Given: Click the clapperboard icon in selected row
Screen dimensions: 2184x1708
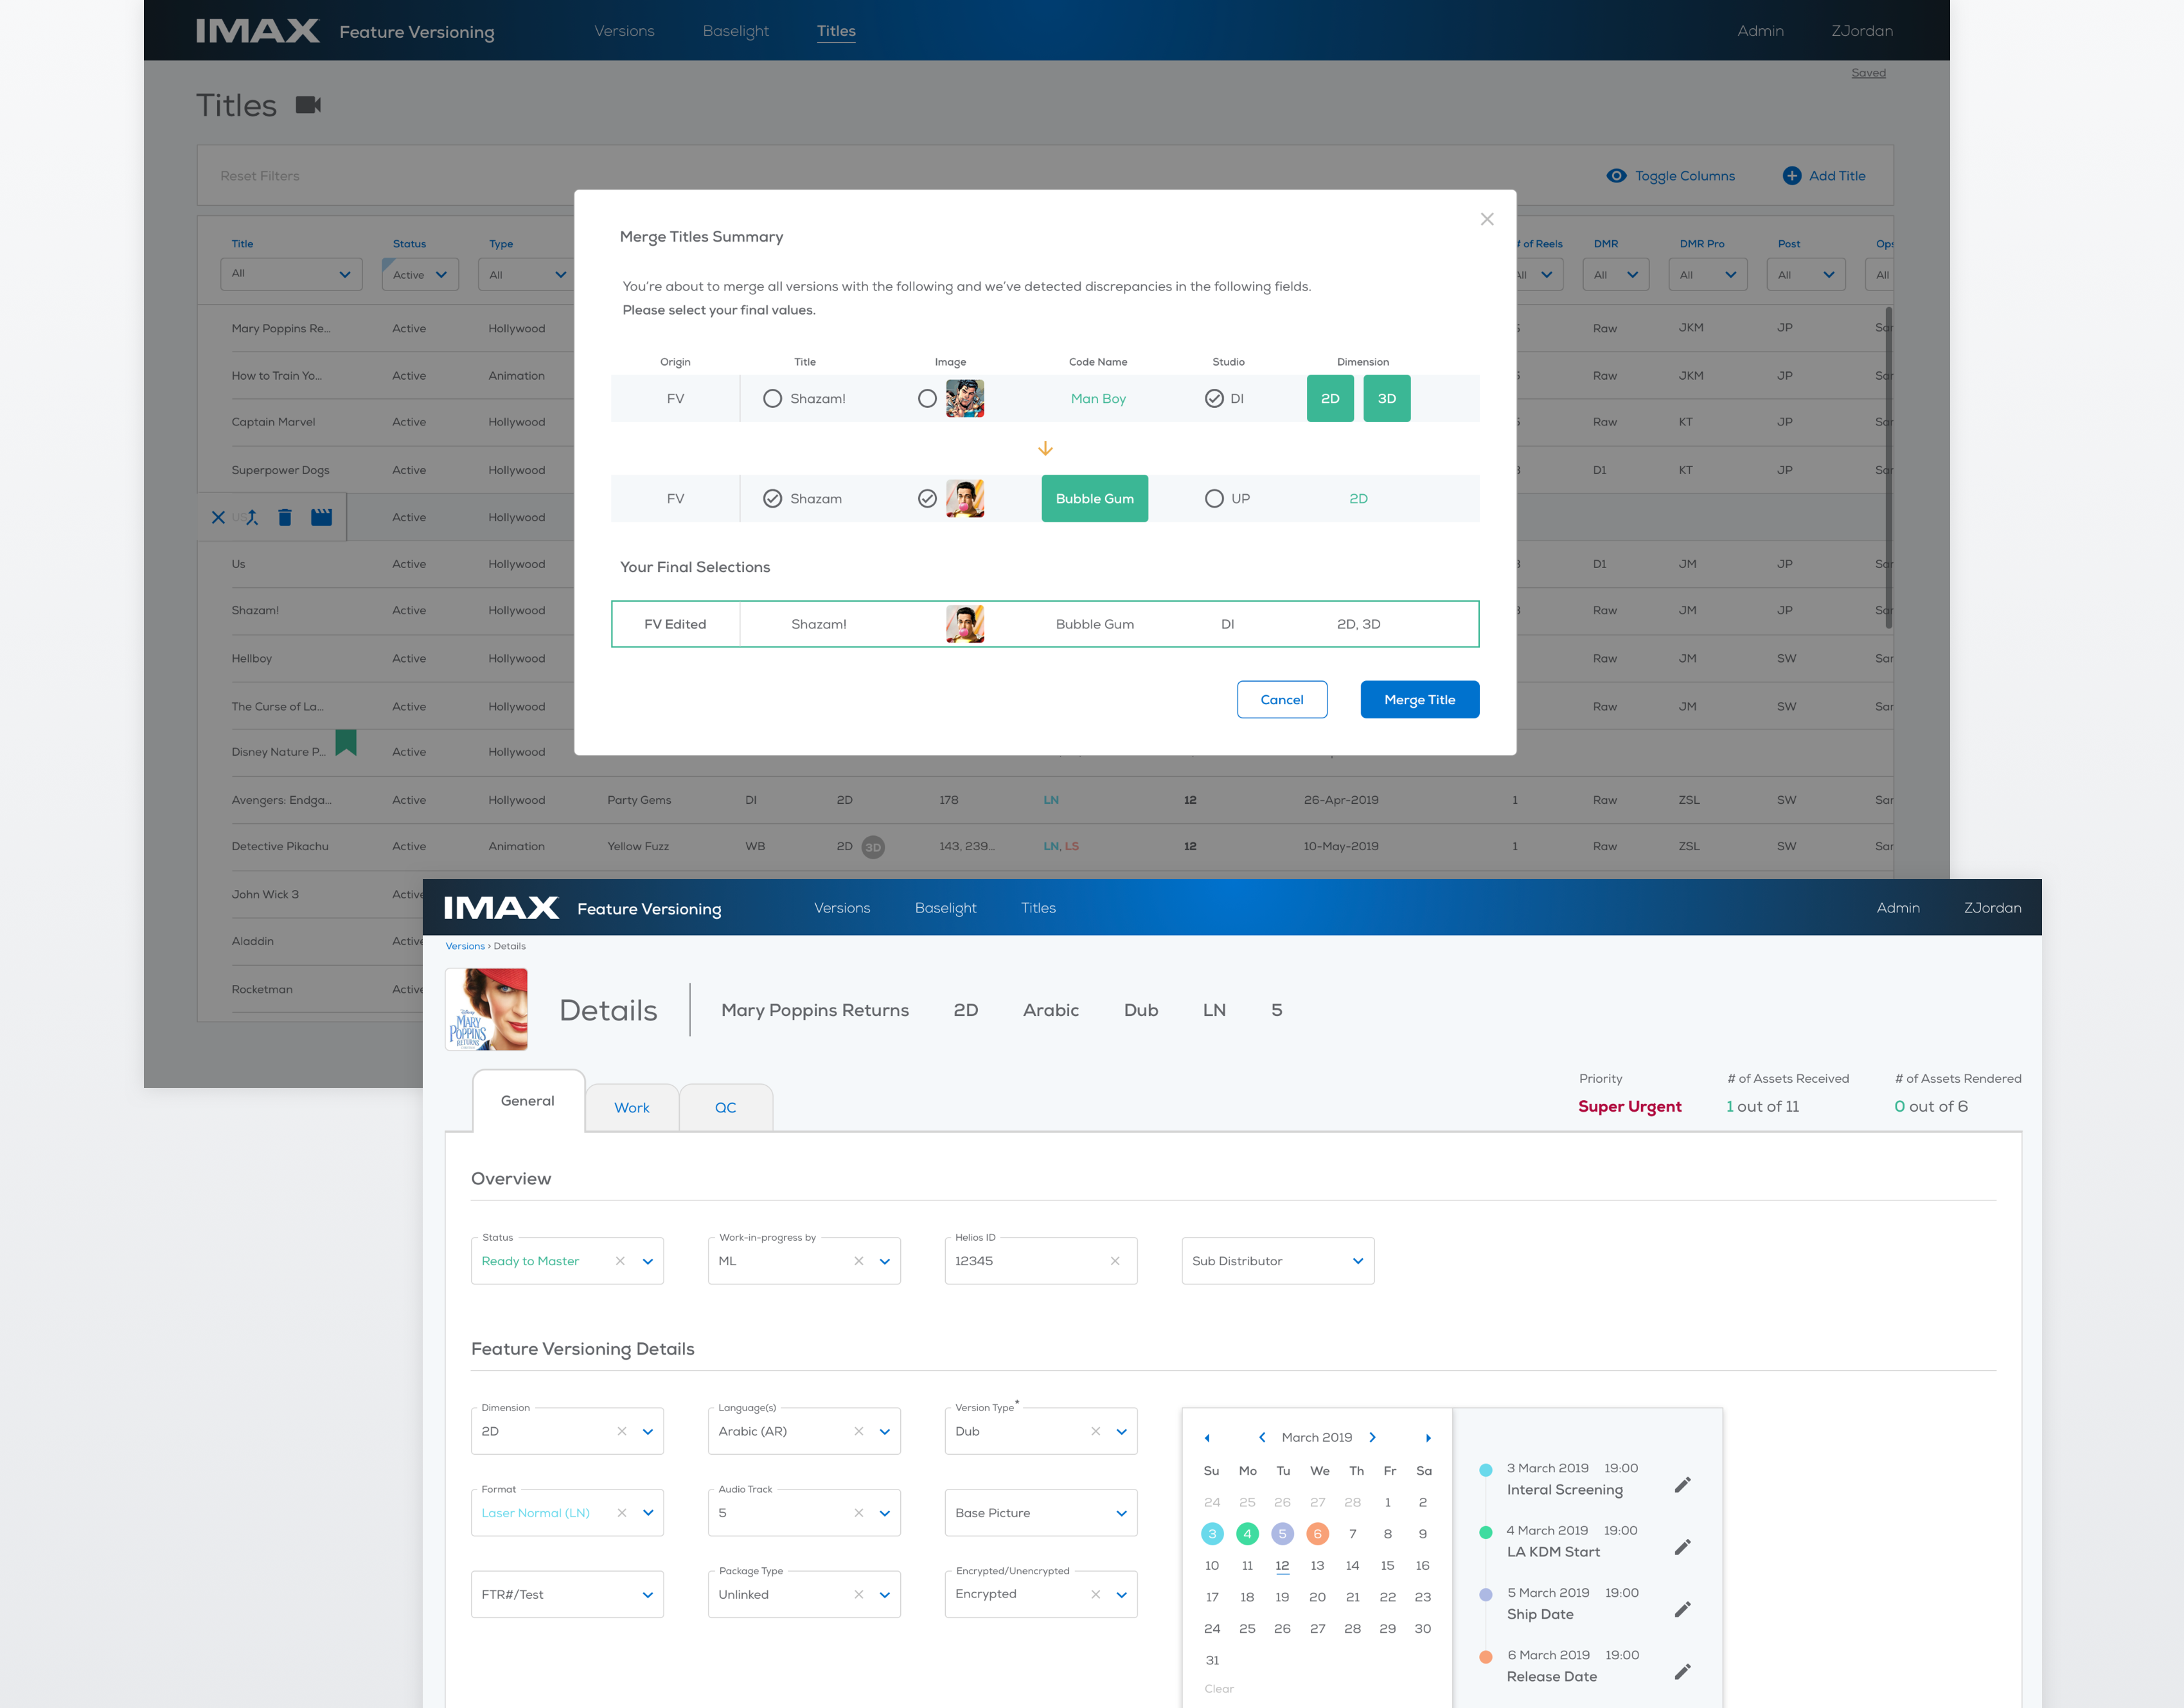Looking at the screenshot, I should pos(321,517).
